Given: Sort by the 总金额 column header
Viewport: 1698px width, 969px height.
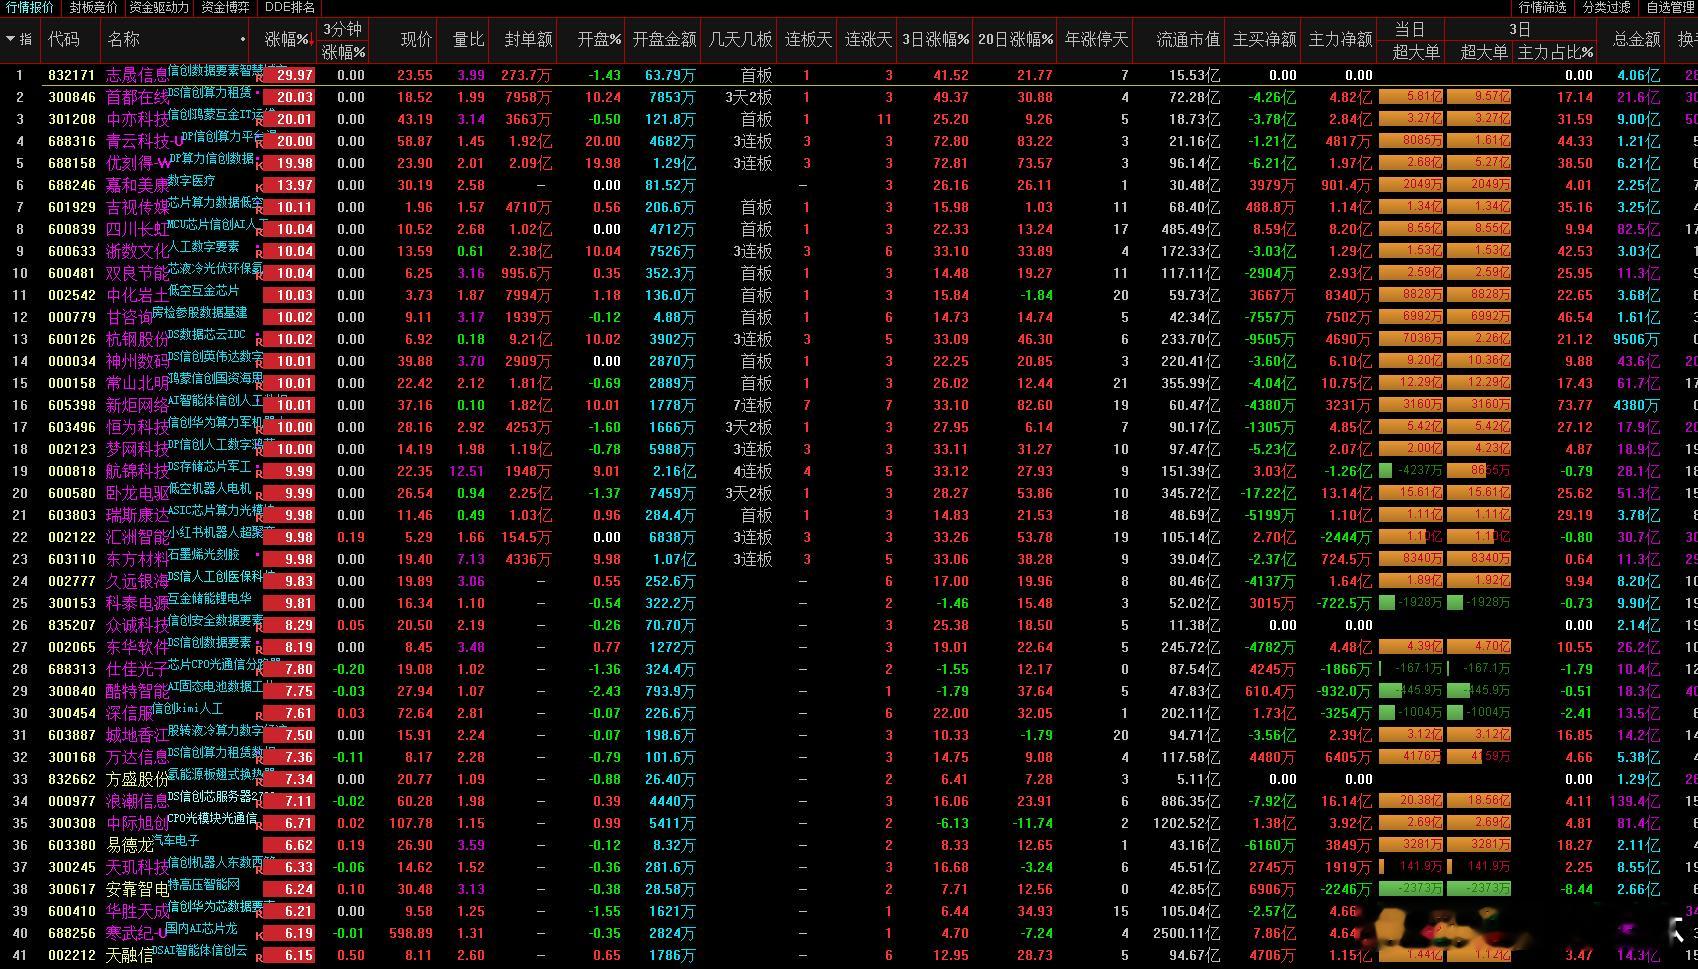Looking at the screenshot, I should 1636,39.
